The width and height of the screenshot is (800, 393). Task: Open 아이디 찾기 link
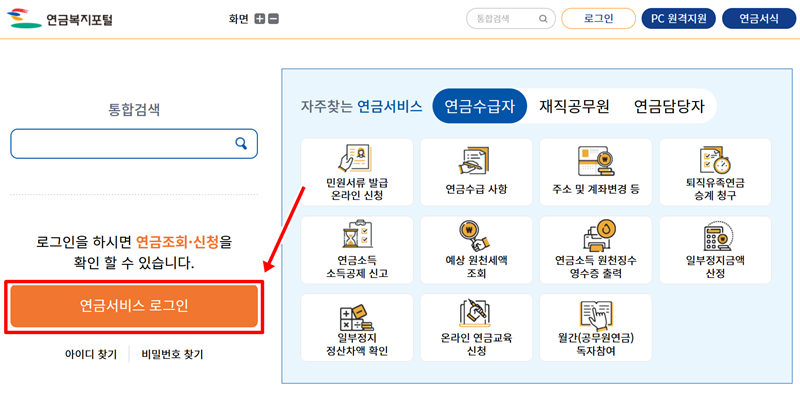90,354
